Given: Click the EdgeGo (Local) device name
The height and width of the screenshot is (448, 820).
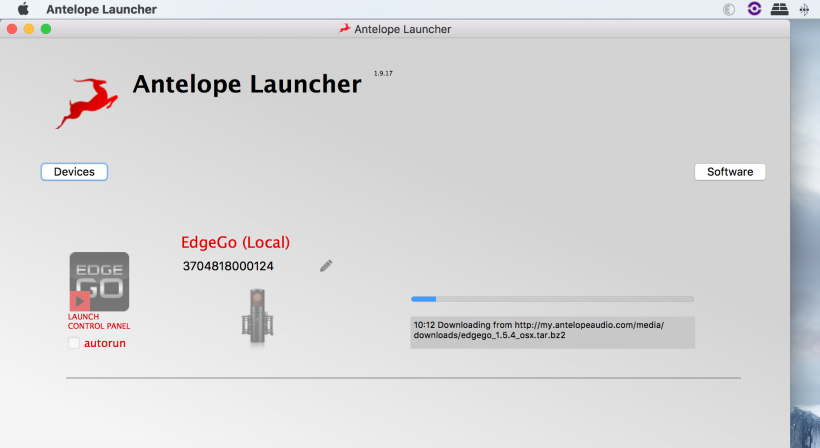Looking at the screenshot, I should [235, 243].
